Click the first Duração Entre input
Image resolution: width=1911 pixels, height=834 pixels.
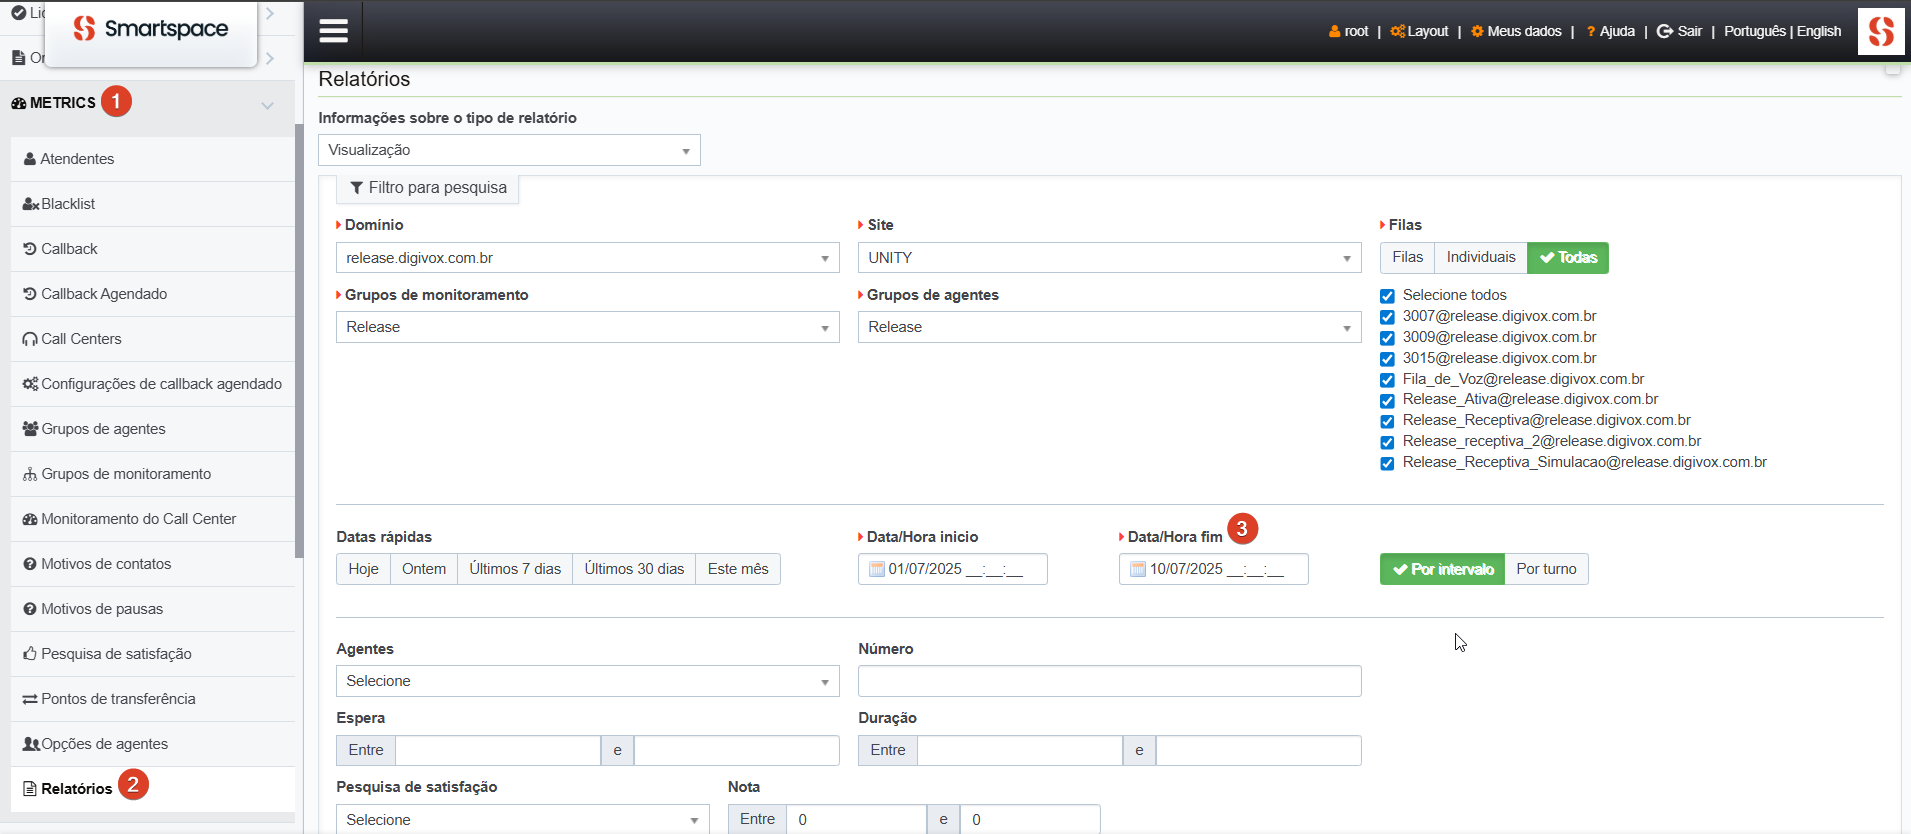click(1020, 751)
